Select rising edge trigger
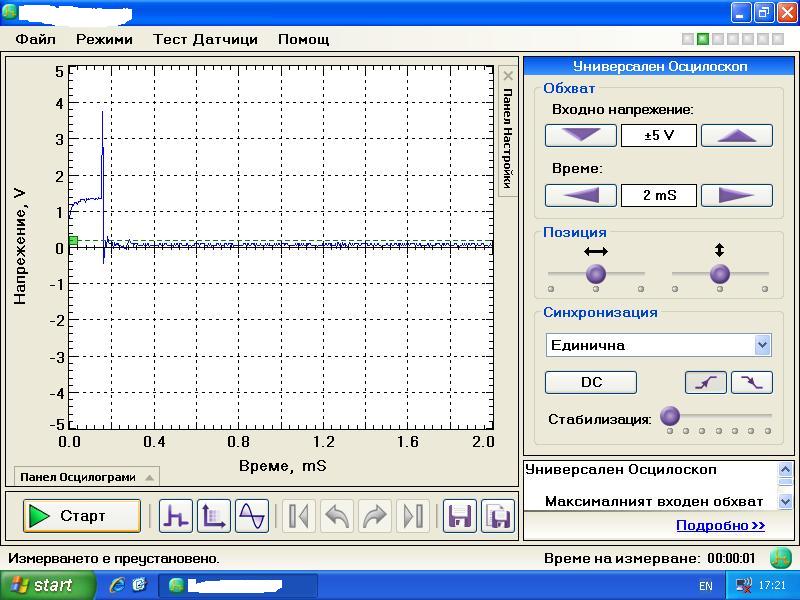This screenshot has width=800, height=600. coord(705,382)
